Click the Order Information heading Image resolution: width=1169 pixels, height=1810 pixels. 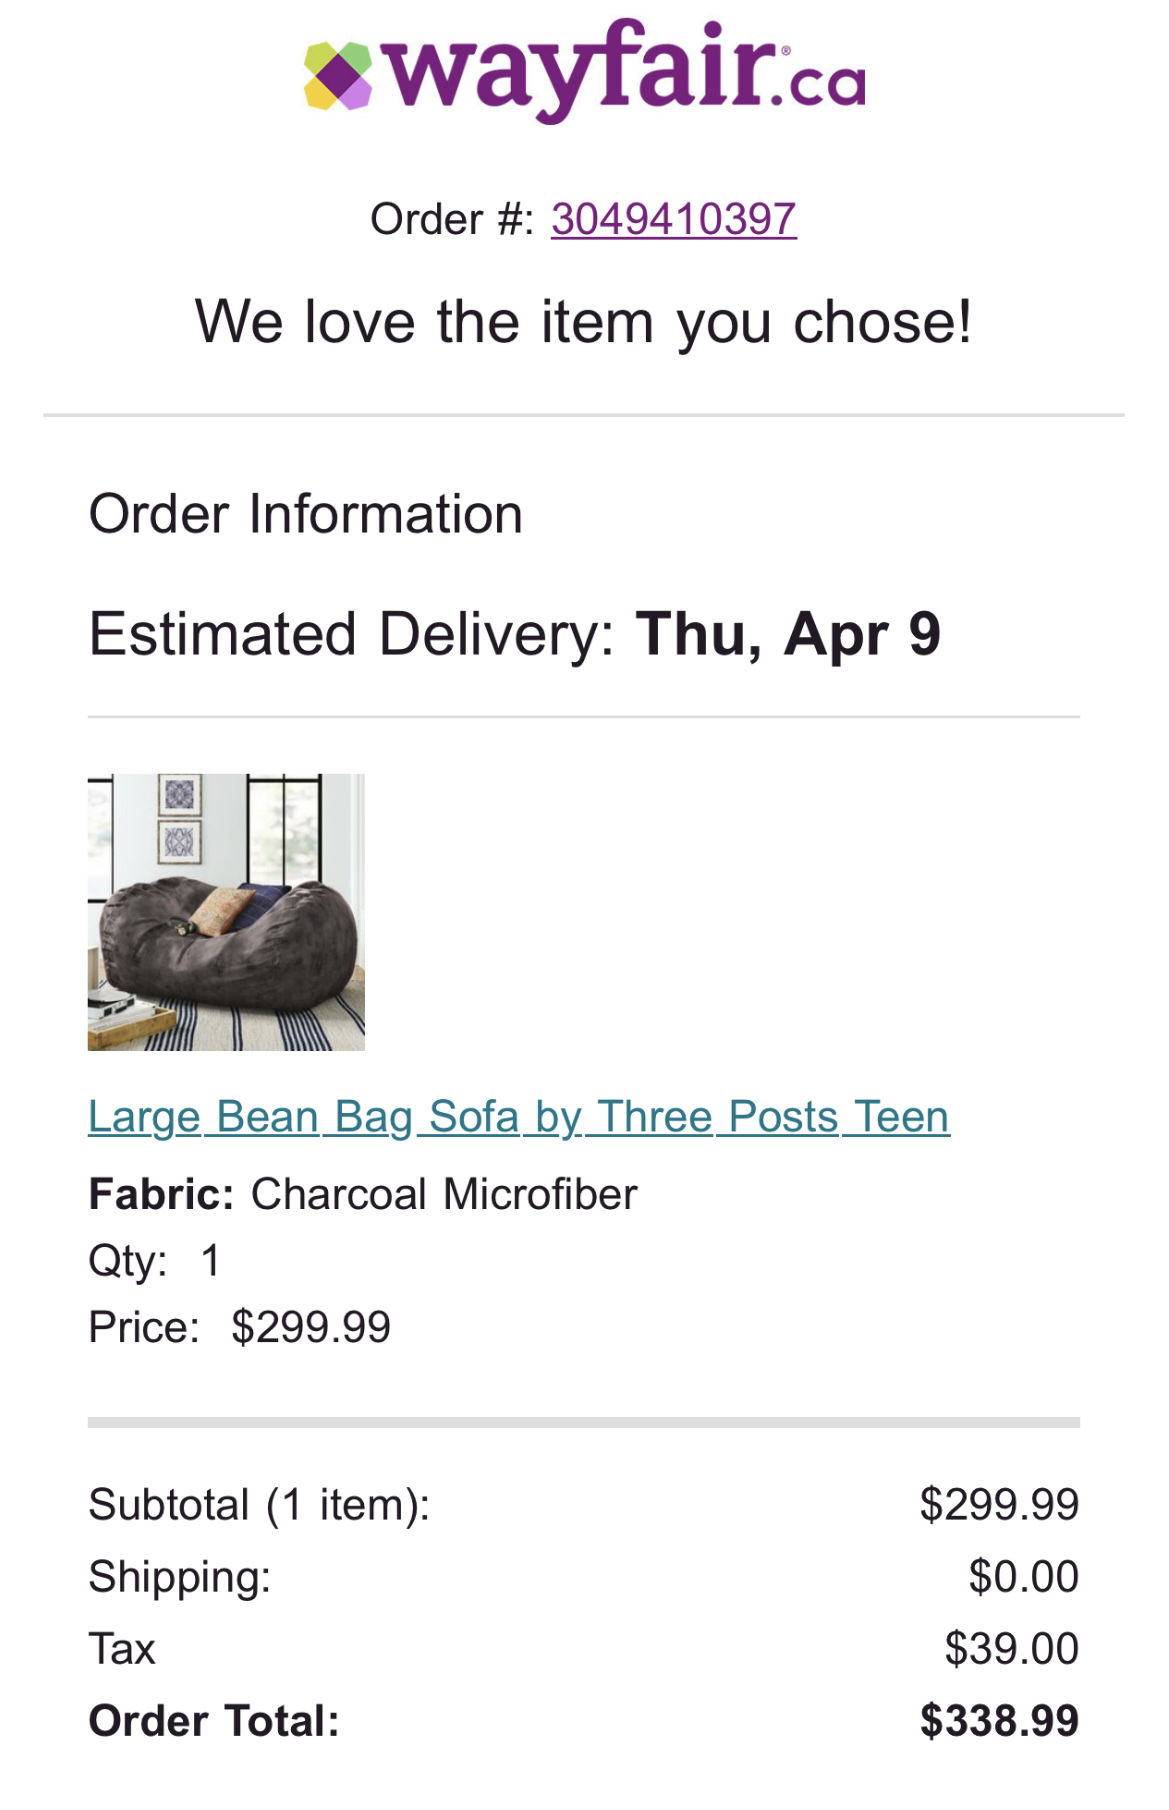click(x=305, y=514)
